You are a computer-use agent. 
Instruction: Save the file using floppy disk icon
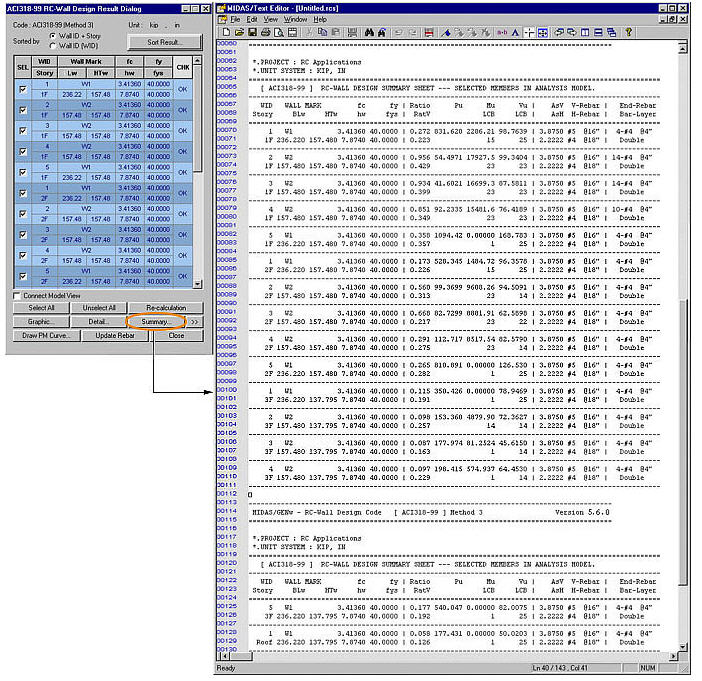[253, 32]
